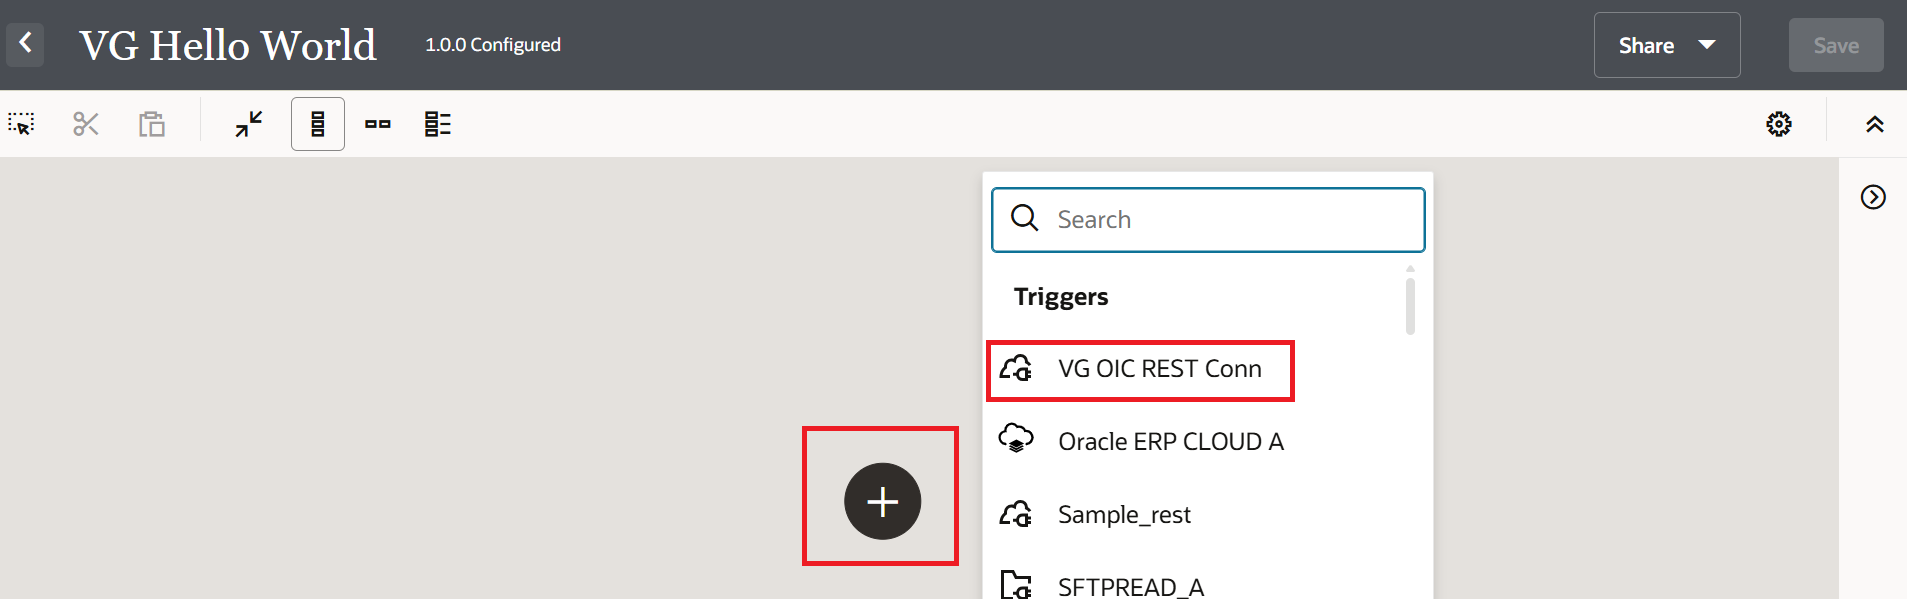Open the Share dropdown
The width and height of the screenshot is (1907, 599).
pyautogui.click(x=1666, y=45)
